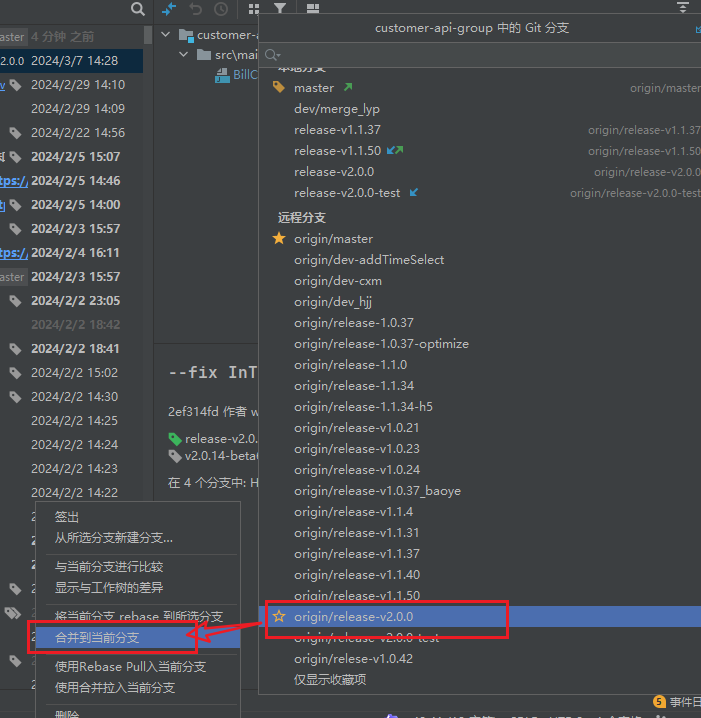This screenshot has height=718, width=701.
Task: Choose 合并到当前分支 from the context menu
Action: click(97, 638)
